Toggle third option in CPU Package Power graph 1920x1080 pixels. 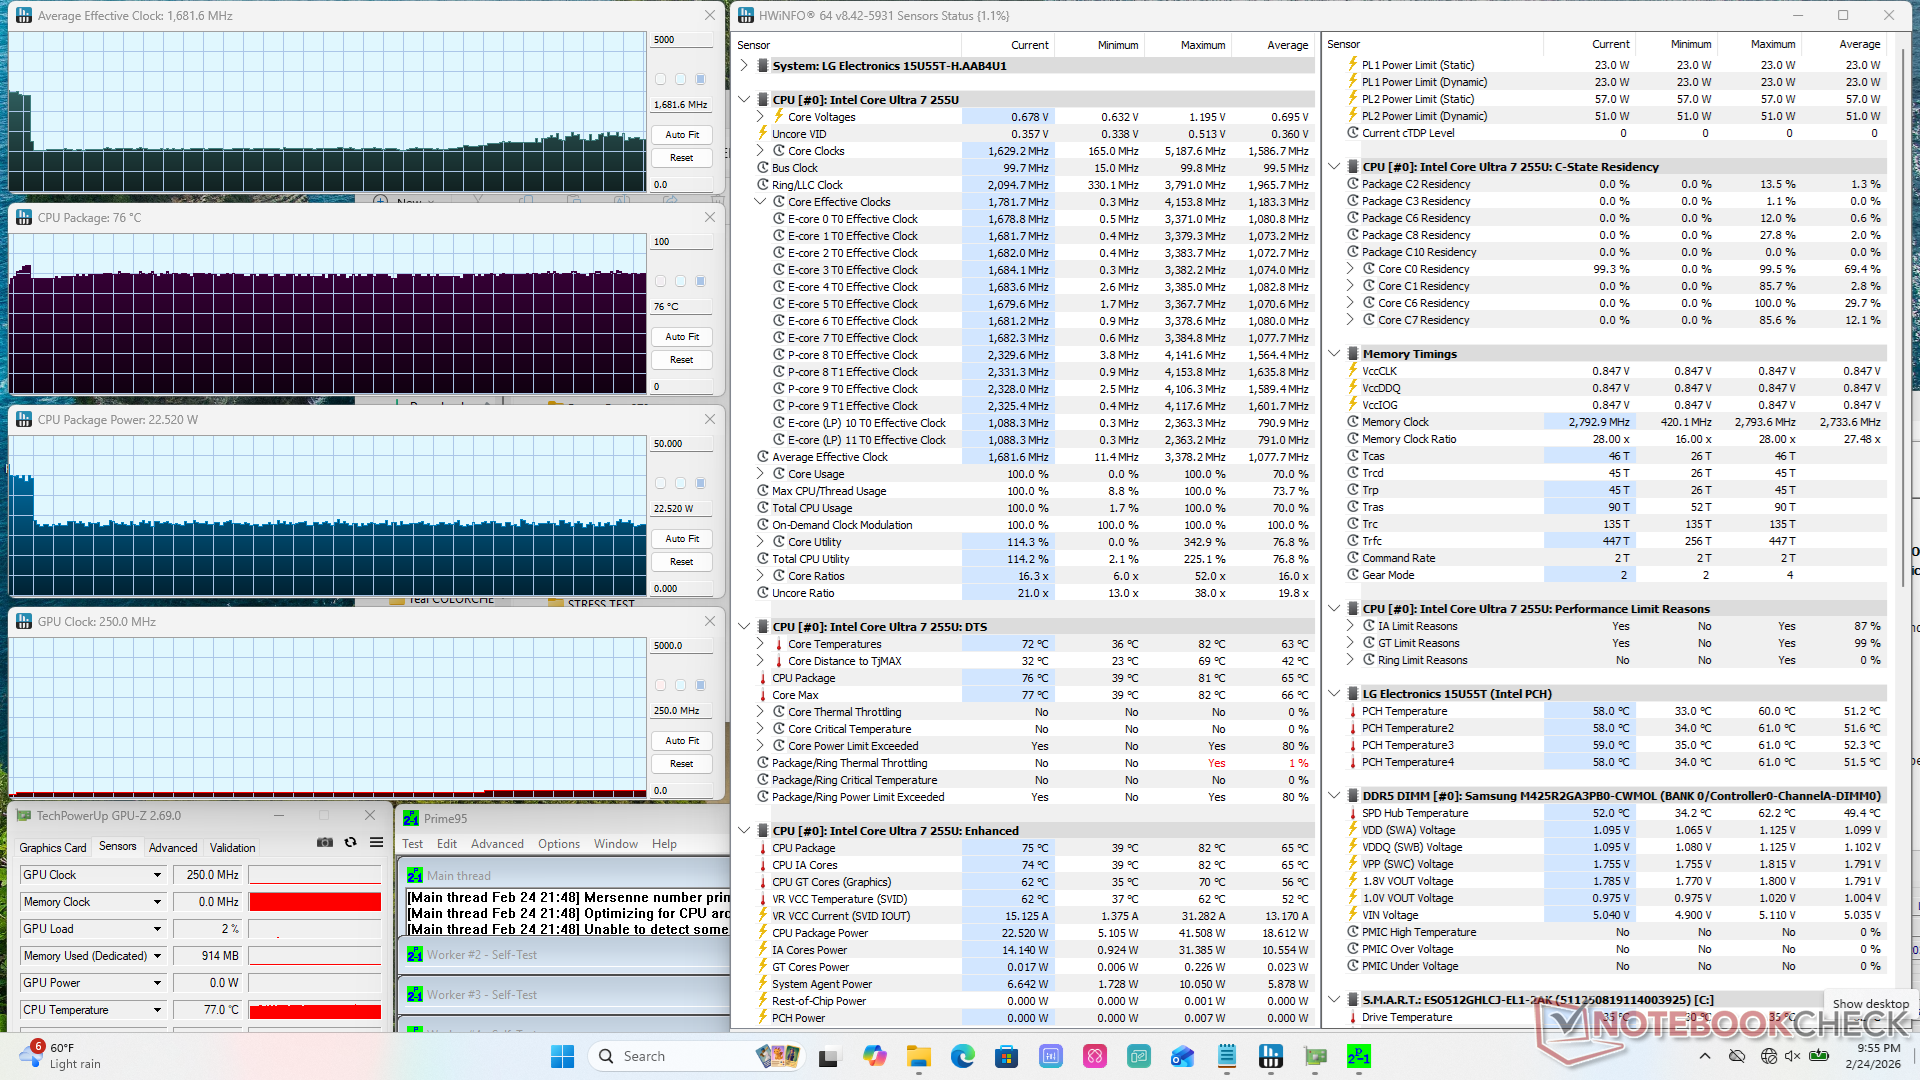tap(700, 483)
